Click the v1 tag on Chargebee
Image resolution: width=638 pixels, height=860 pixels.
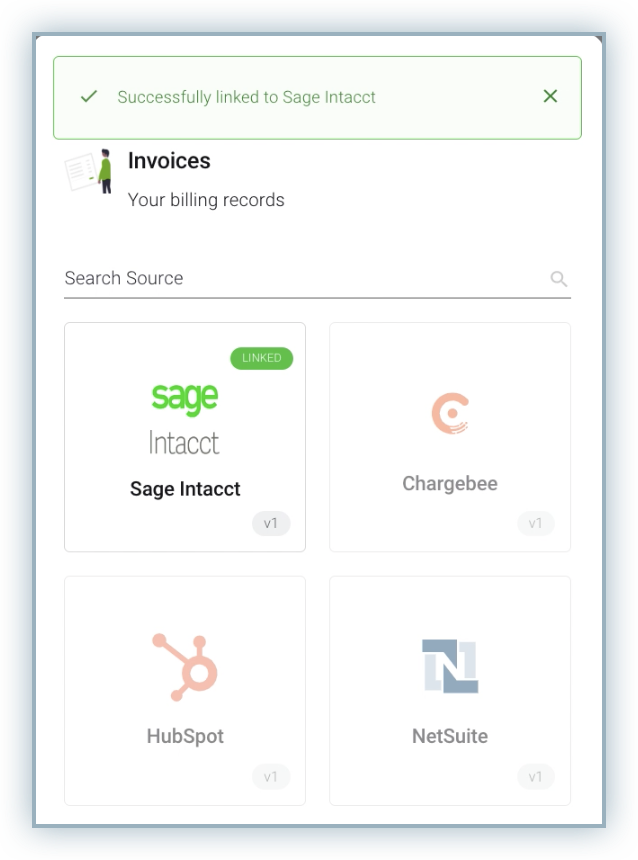tap(536, 524)
